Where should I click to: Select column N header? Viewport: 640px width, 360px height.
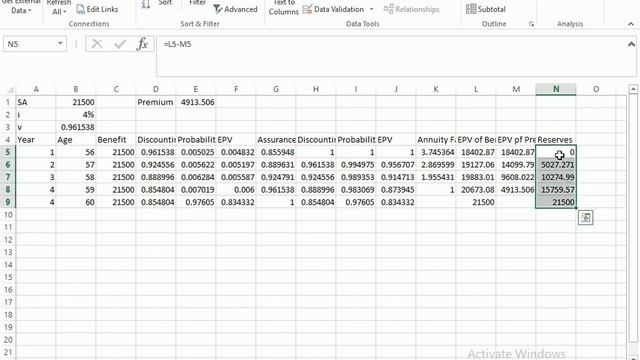click(556, 89)
